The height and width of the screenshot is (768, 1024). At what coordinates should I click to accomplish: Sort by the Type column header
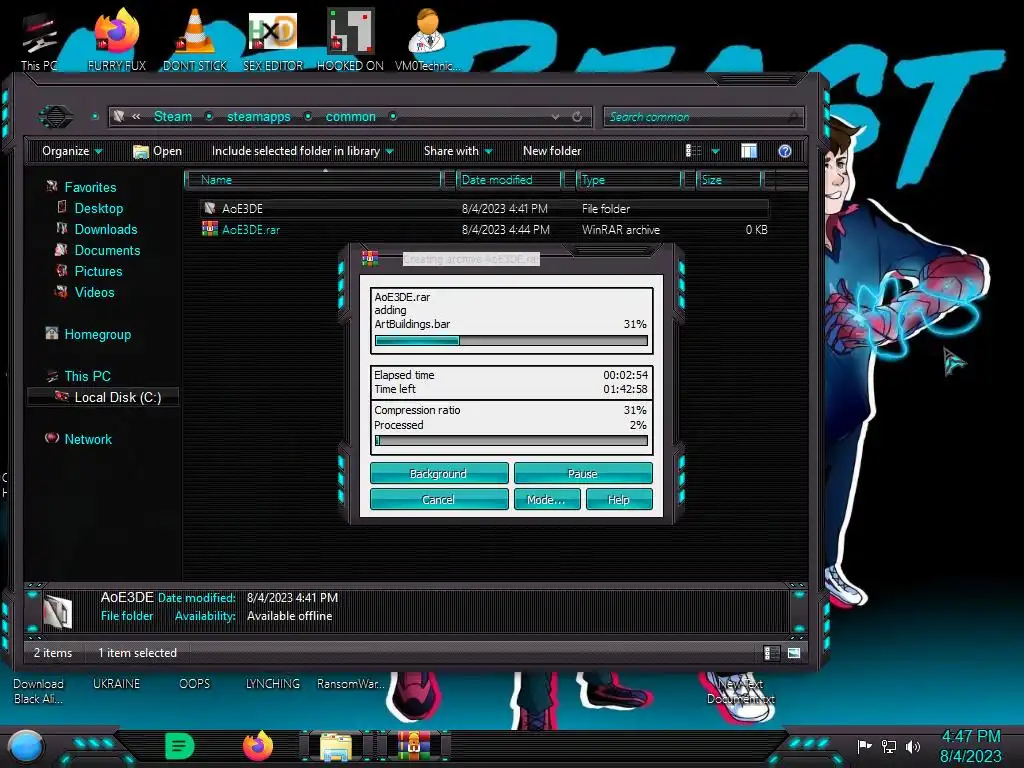point(629,180)
